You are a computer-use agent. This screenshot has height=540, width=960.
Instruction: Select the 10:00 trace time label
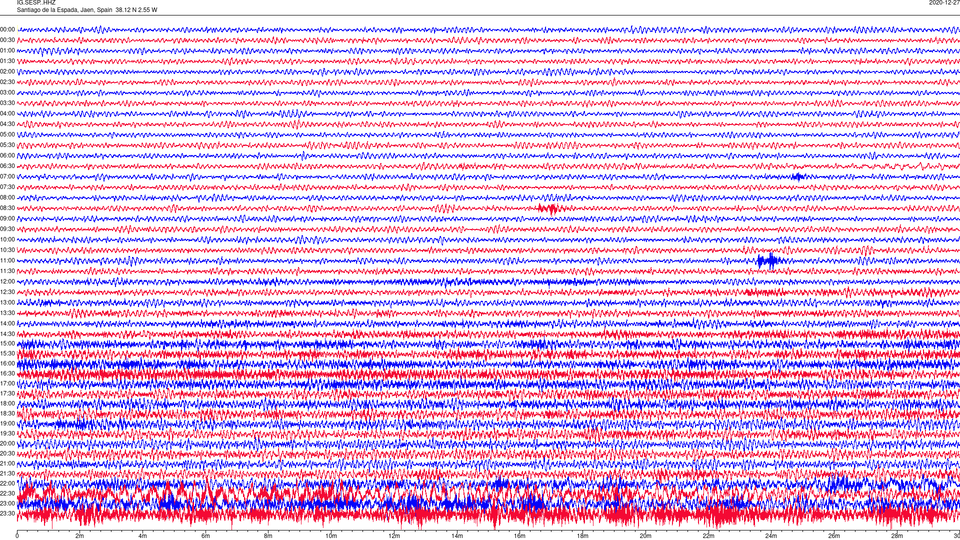click(7, 239)
